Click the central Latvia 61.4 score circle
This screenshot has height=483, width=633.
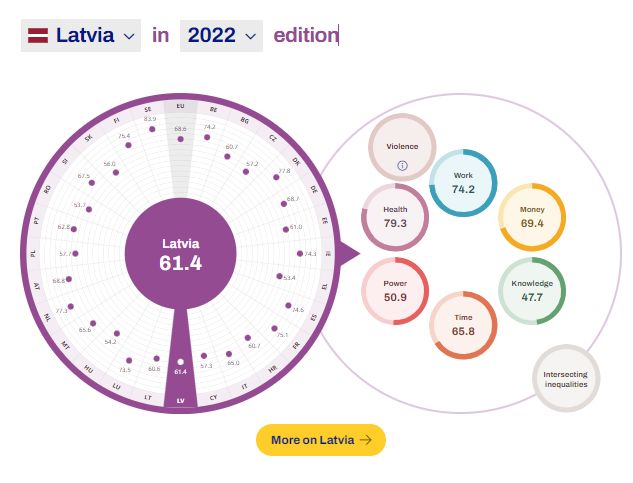tap(181, 254)
